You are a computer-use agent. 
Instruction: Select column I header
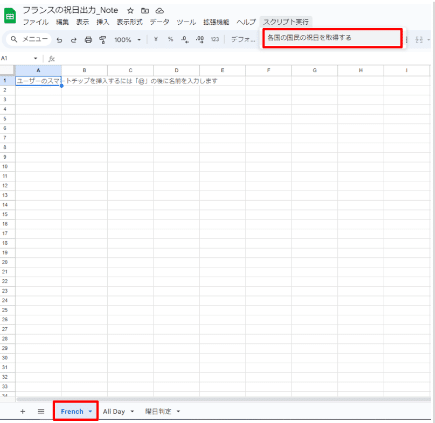[406, 70]
